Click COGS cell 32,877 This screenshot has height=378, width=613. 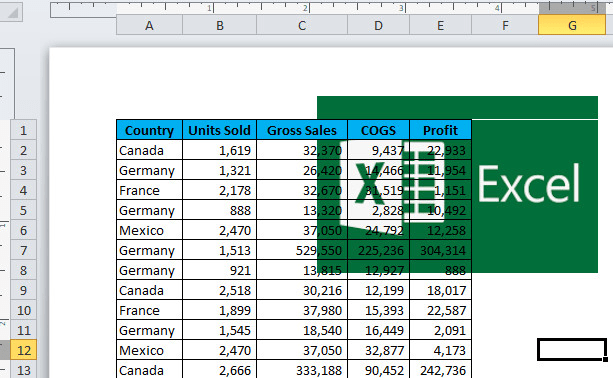pos(378,350)
